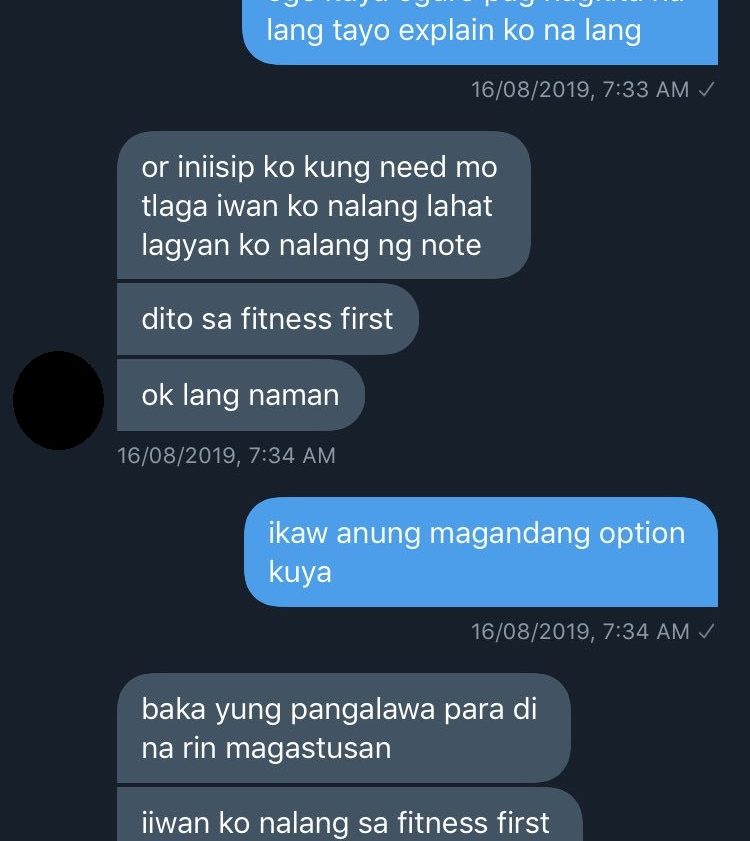Tap the 'iiwan ko nalang sa fitness first' message
The height and width of the screenshot is (841, 750).
350,814
